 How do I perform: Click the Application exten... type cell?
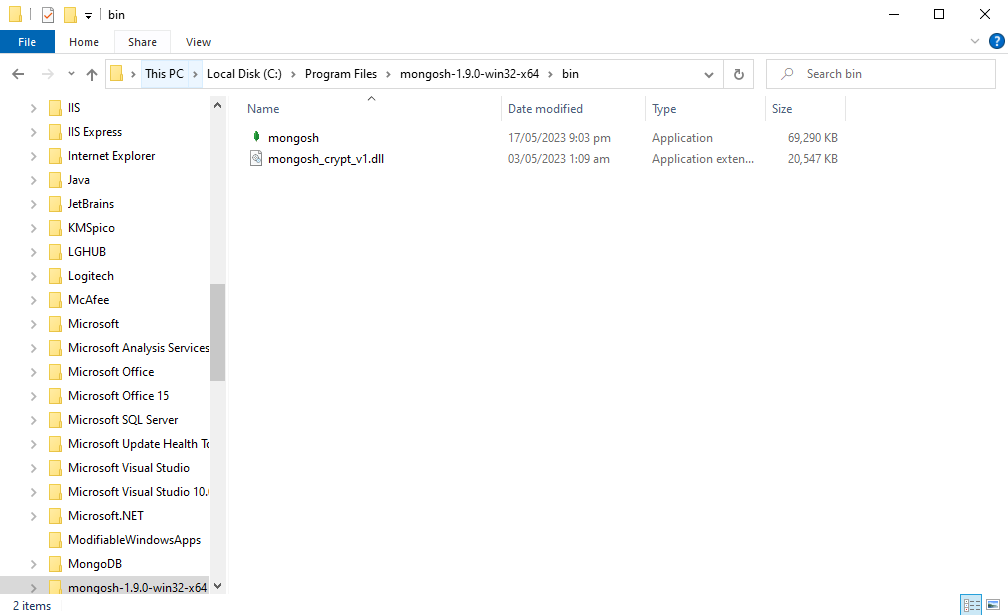click(x=703, y=159)
